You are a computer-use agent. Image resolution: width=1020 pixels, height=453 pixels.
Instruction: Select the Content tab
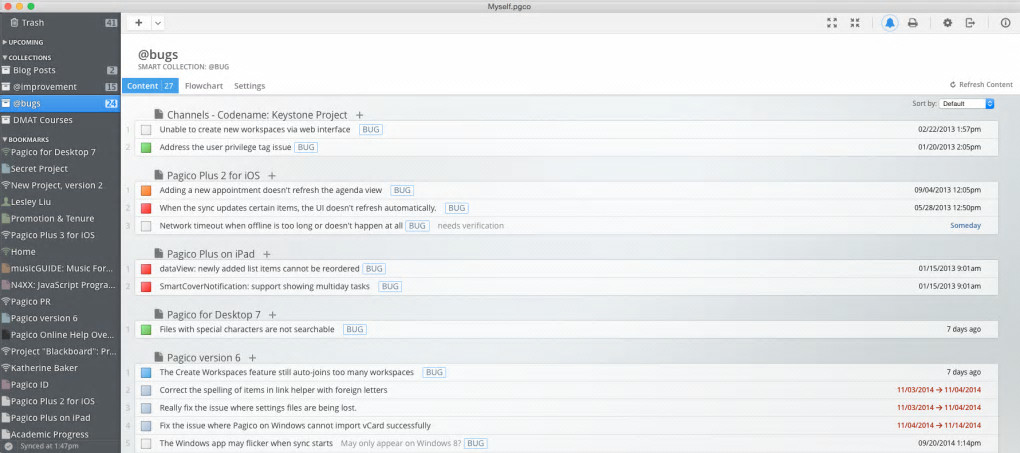click(x=150, y=86)
